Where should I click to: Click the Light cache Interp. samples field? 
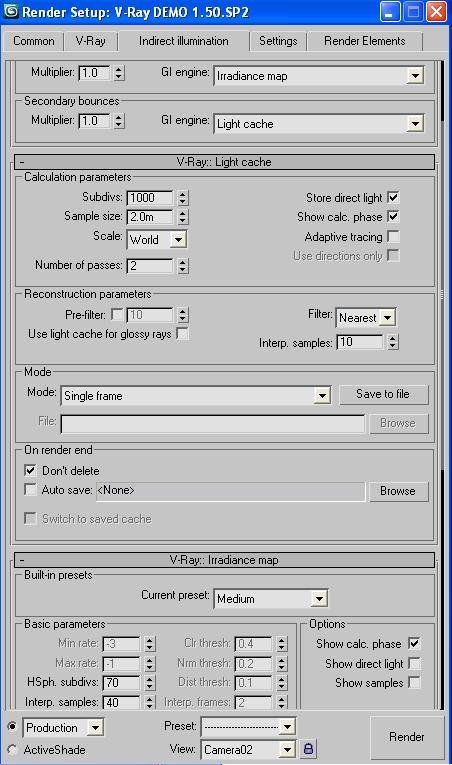click(360, 342)
